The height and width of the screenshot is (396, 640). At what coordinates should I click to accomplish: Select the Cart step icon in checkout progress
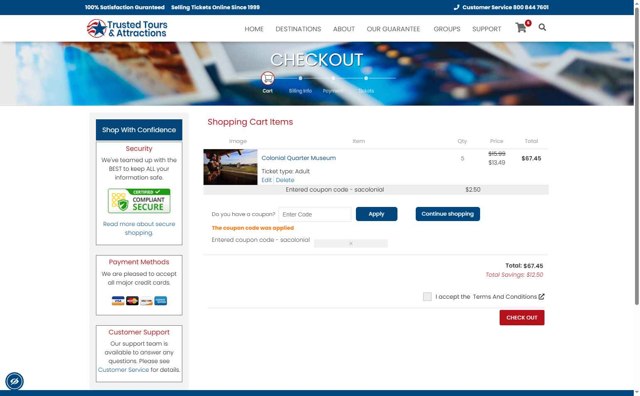(267, 78)
